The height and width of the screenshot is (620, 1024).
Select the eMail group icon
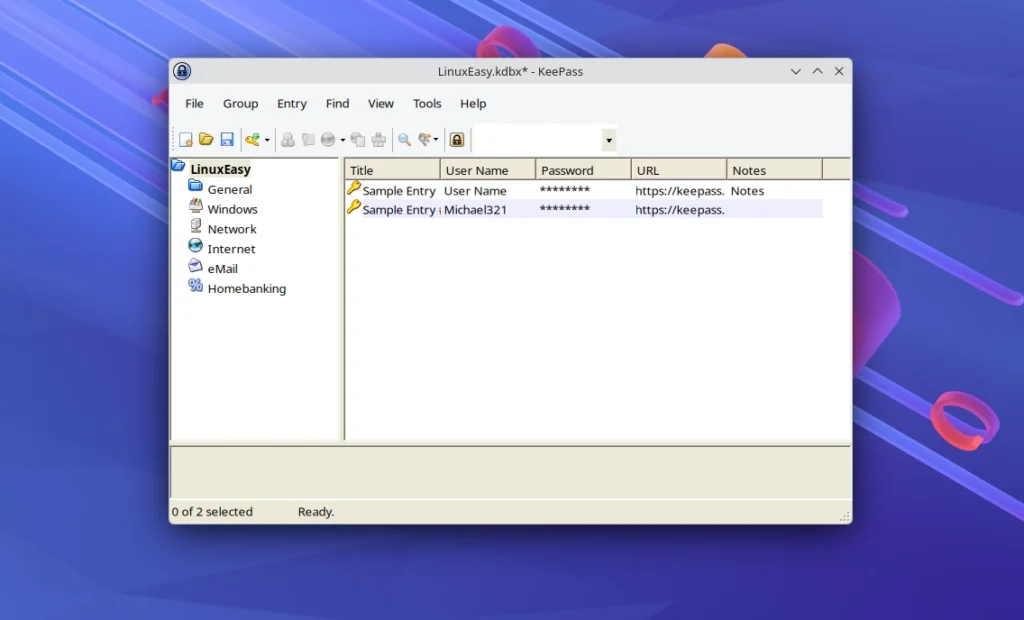pos(196,267)
